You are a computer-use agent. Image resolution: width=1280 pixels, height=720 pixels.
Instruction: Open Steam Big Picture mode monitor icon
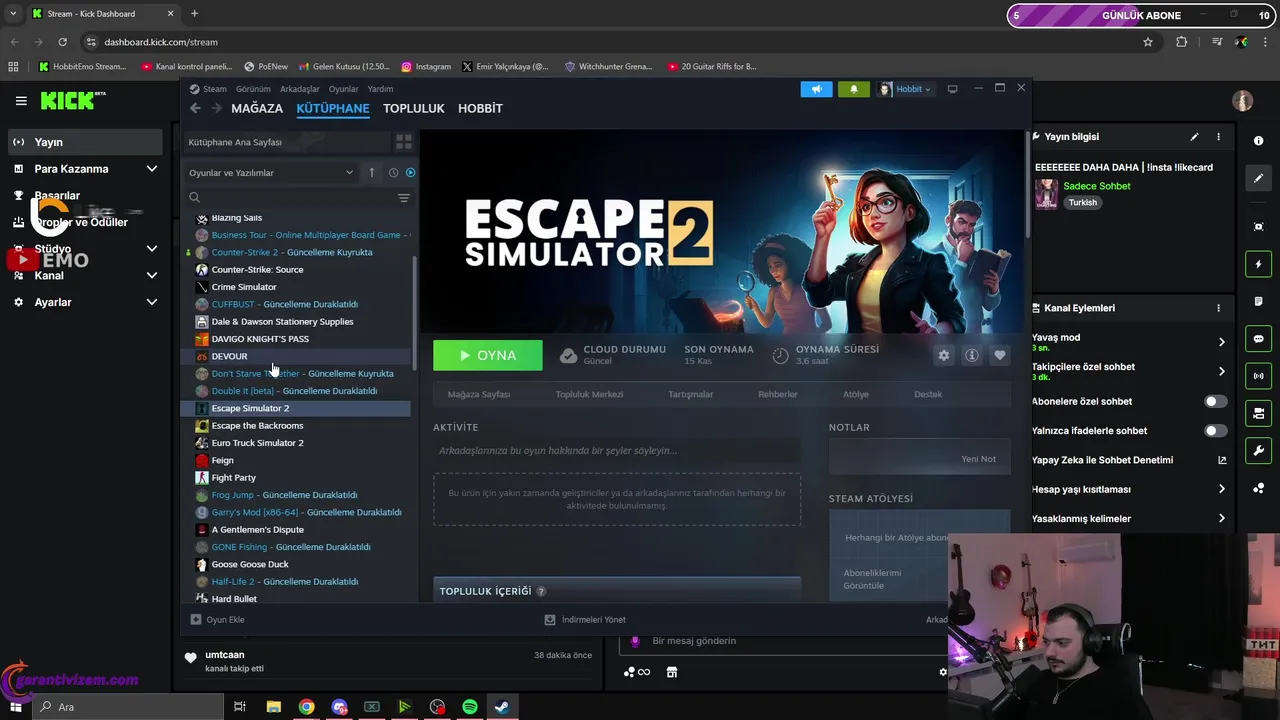952,89
